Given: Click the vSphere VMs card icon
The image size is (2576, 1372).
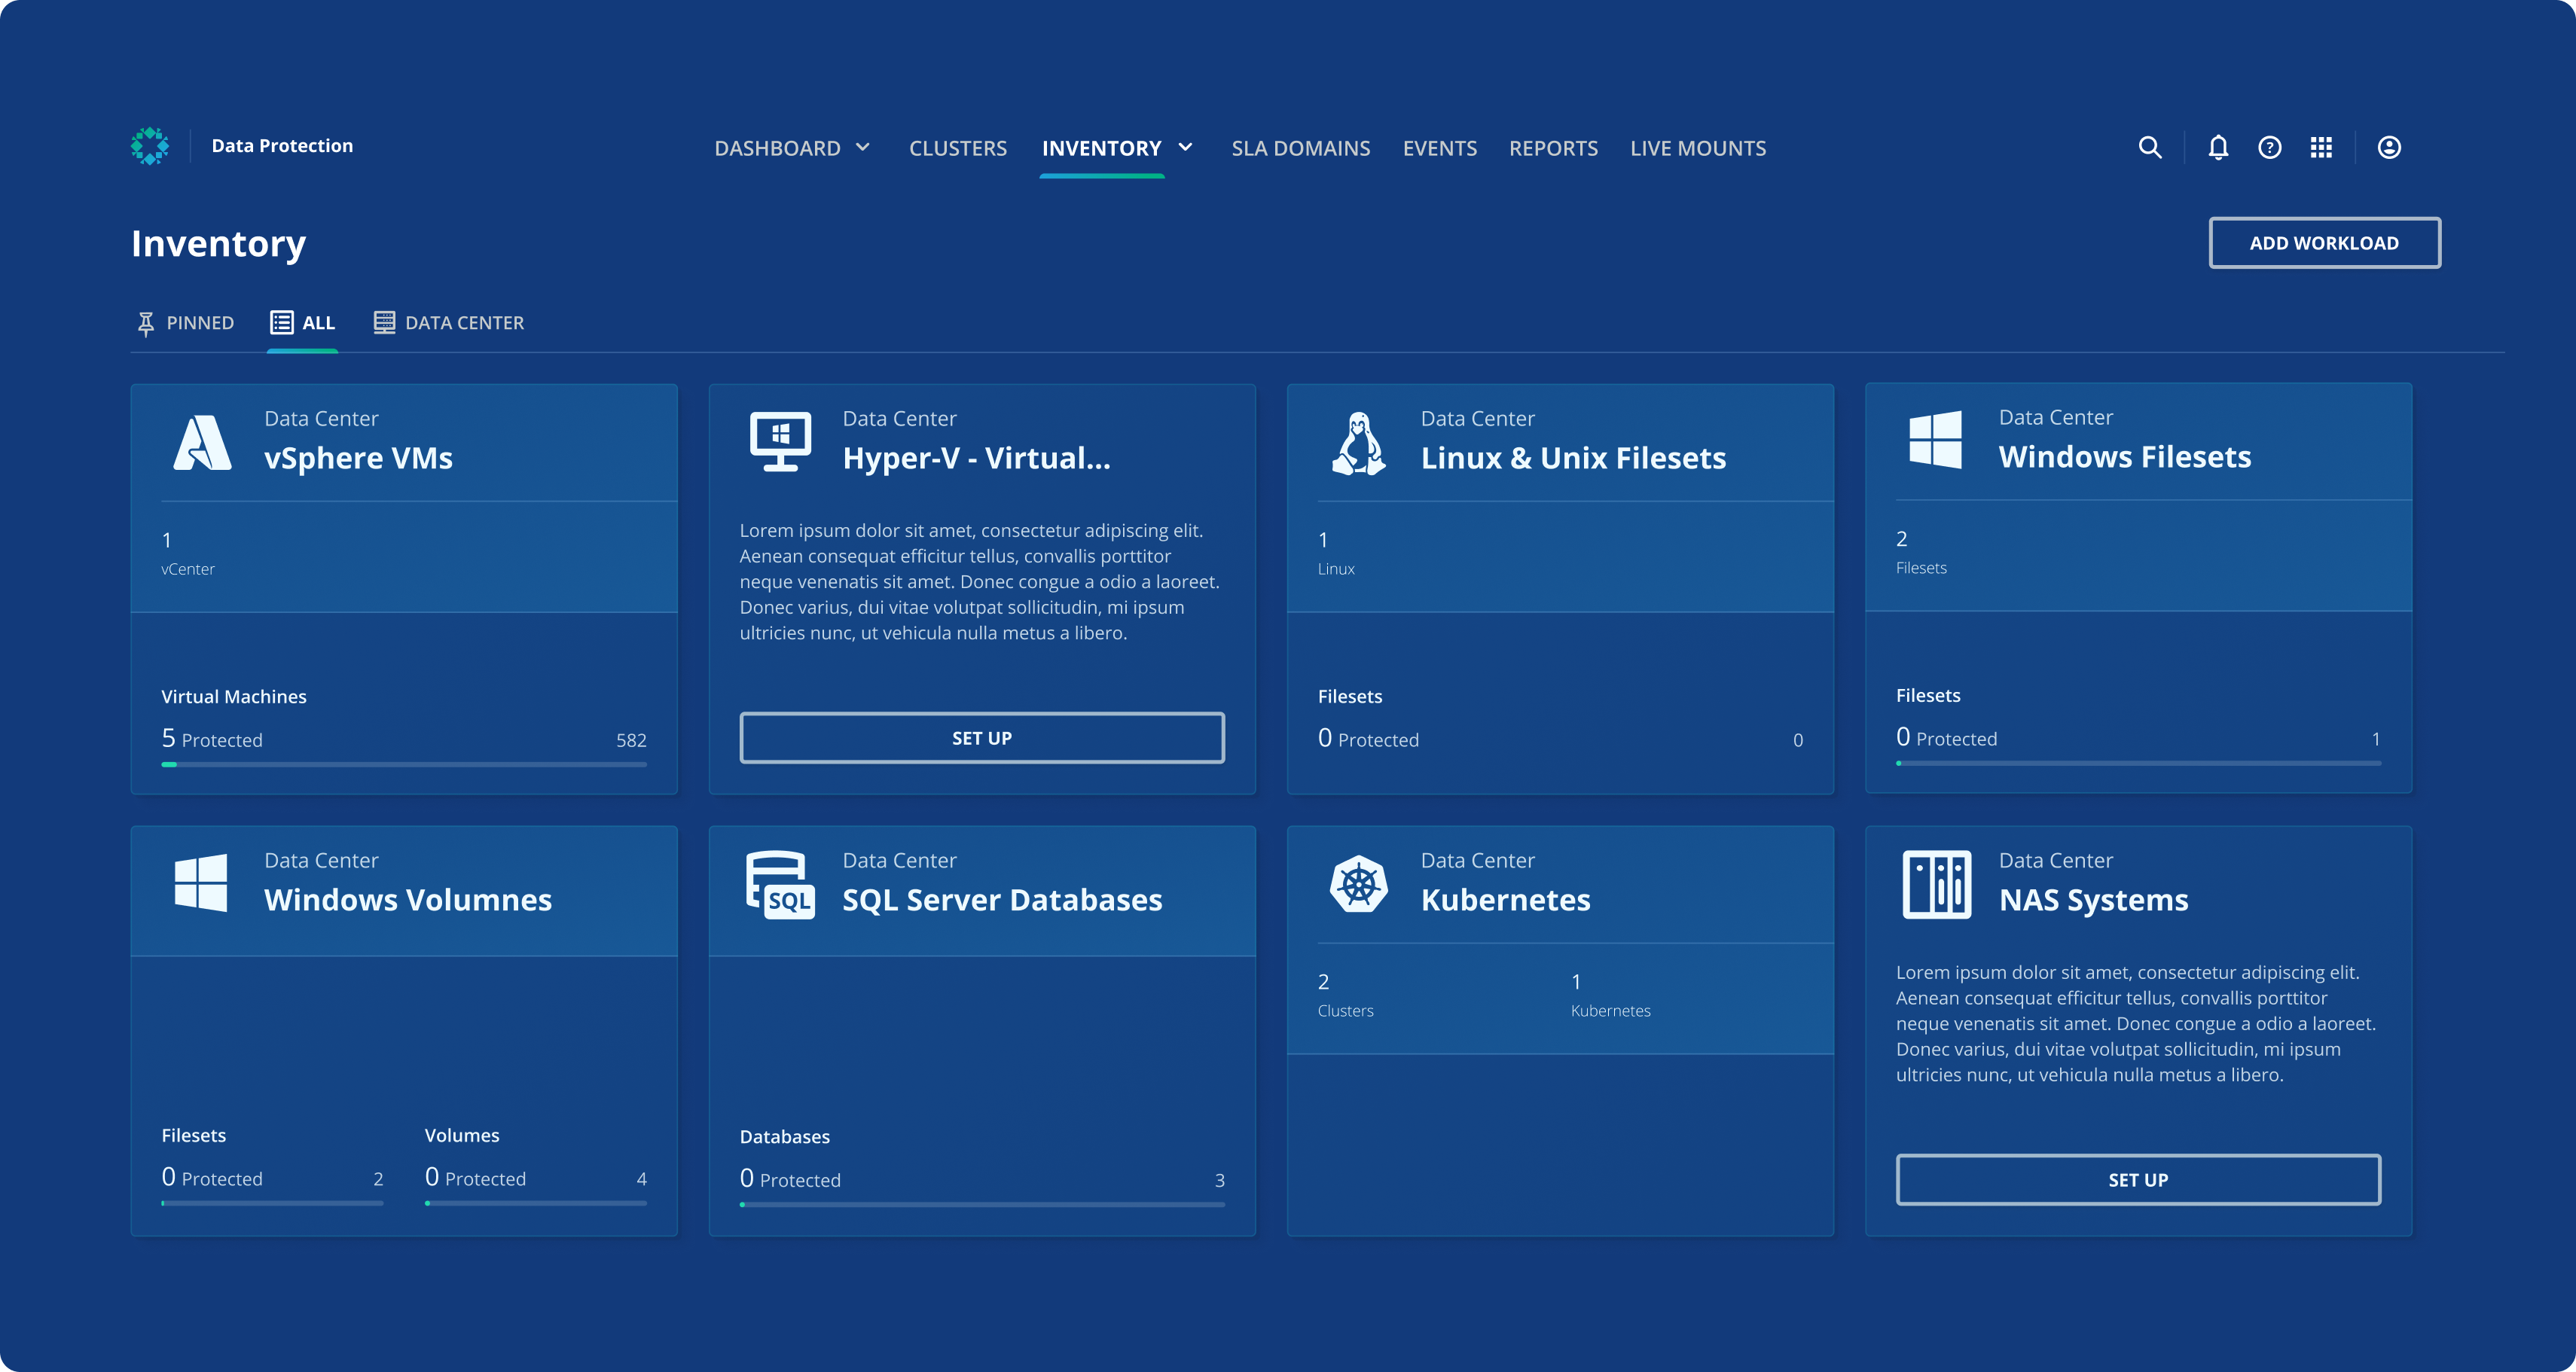Looking at the screenshot, I should (202, 441).
